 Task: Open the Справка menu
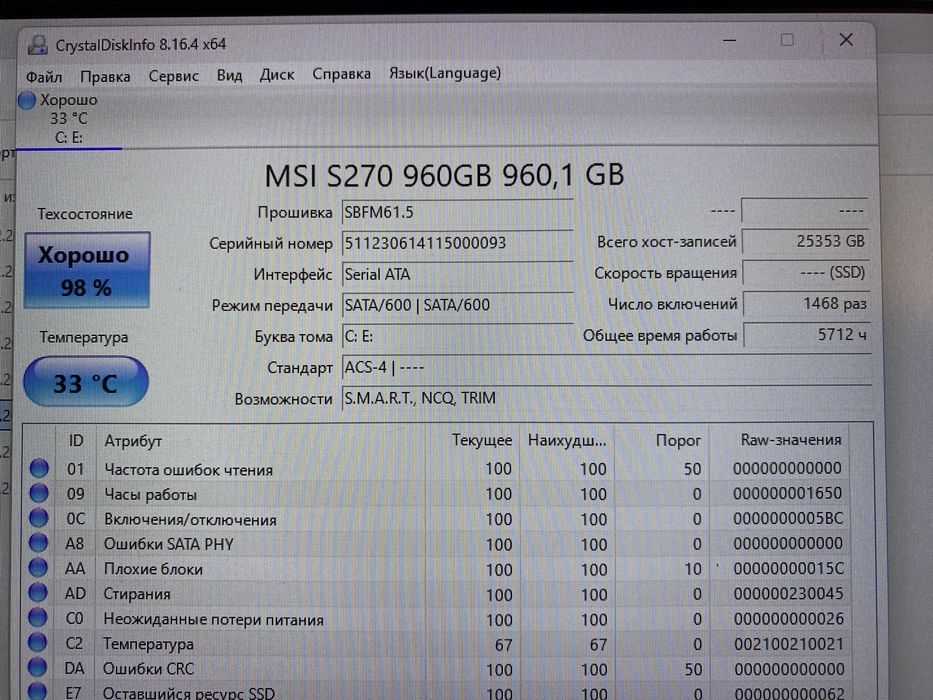342,74
